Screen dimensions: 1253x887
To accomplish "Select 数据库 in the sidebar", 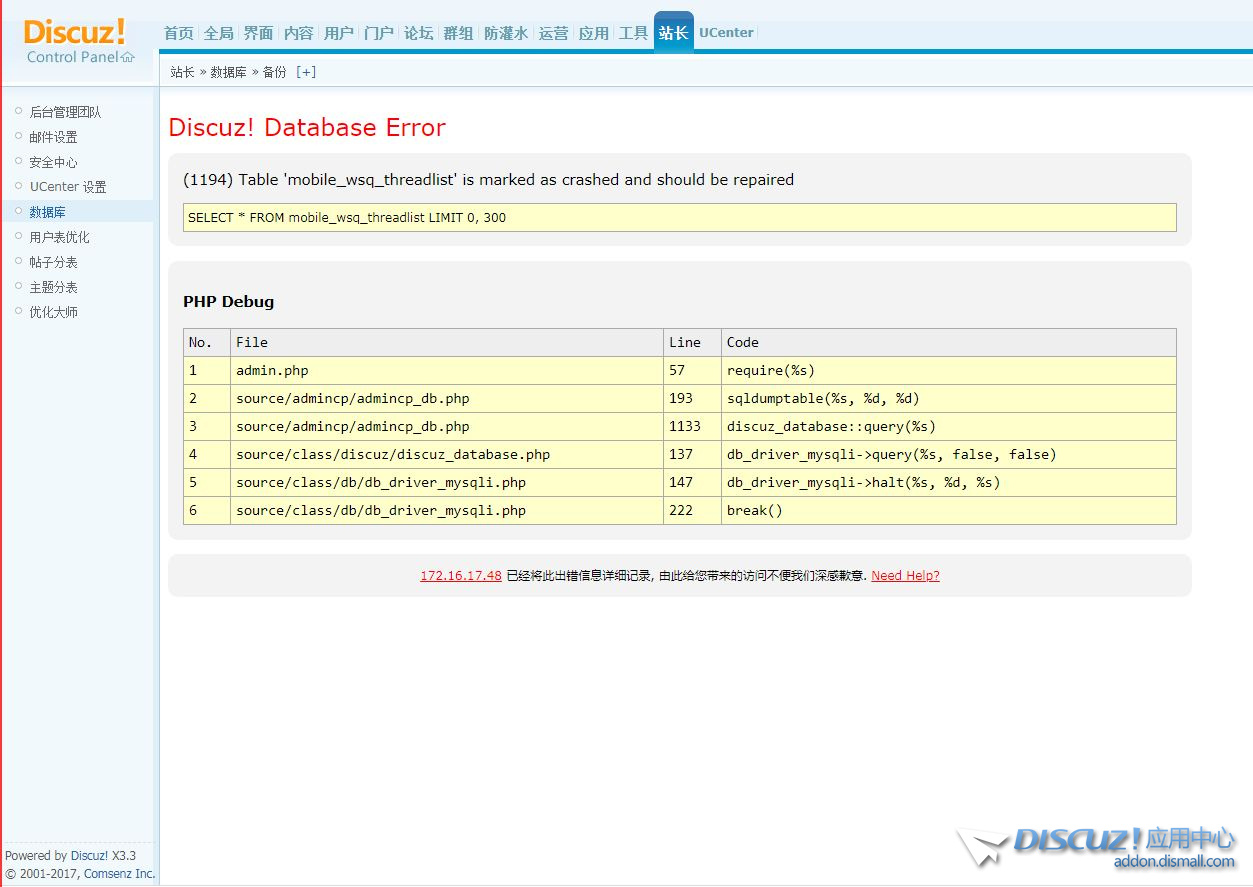I will pyautogui.click(x=47, y=212).
